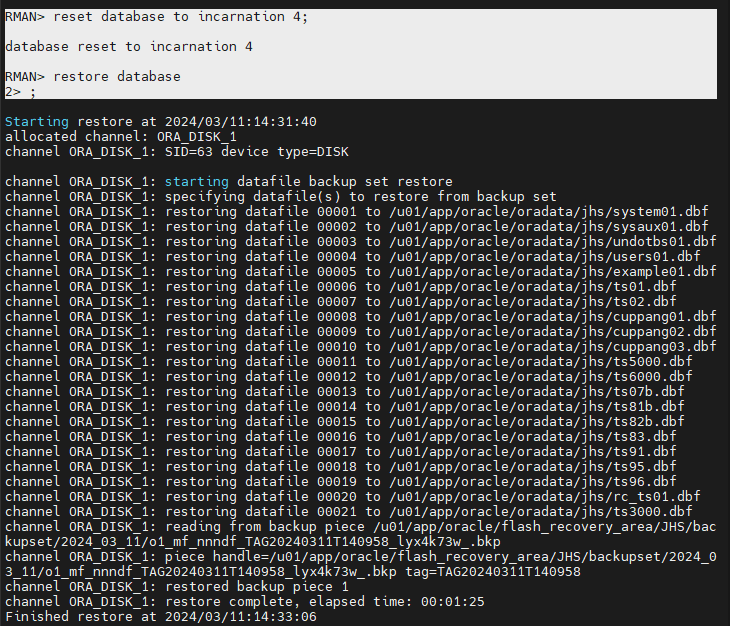
Task: Click the example01.dbf datafile 00005 line
Action: point(361,271)
